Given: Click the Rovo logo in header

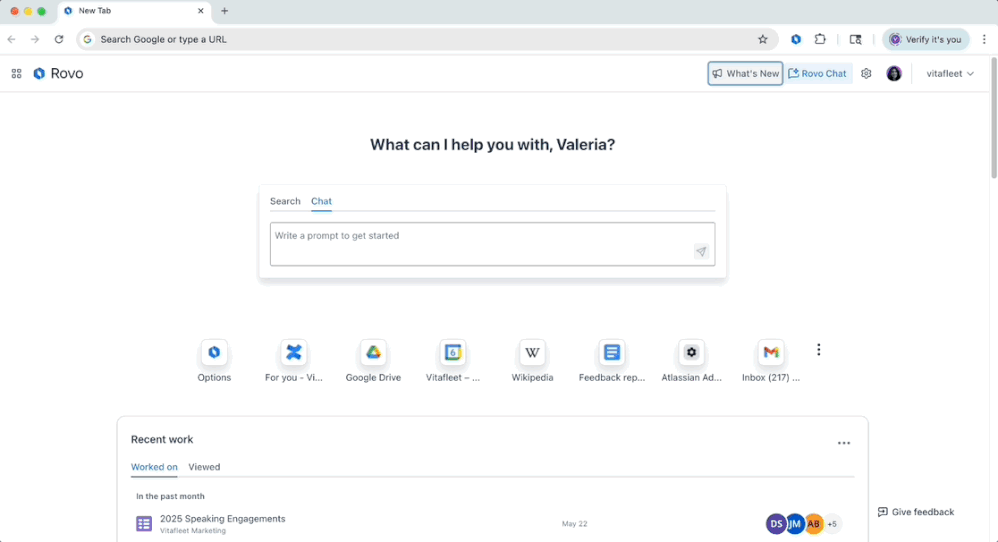Looking at the screenshot, I should (58, 74).
